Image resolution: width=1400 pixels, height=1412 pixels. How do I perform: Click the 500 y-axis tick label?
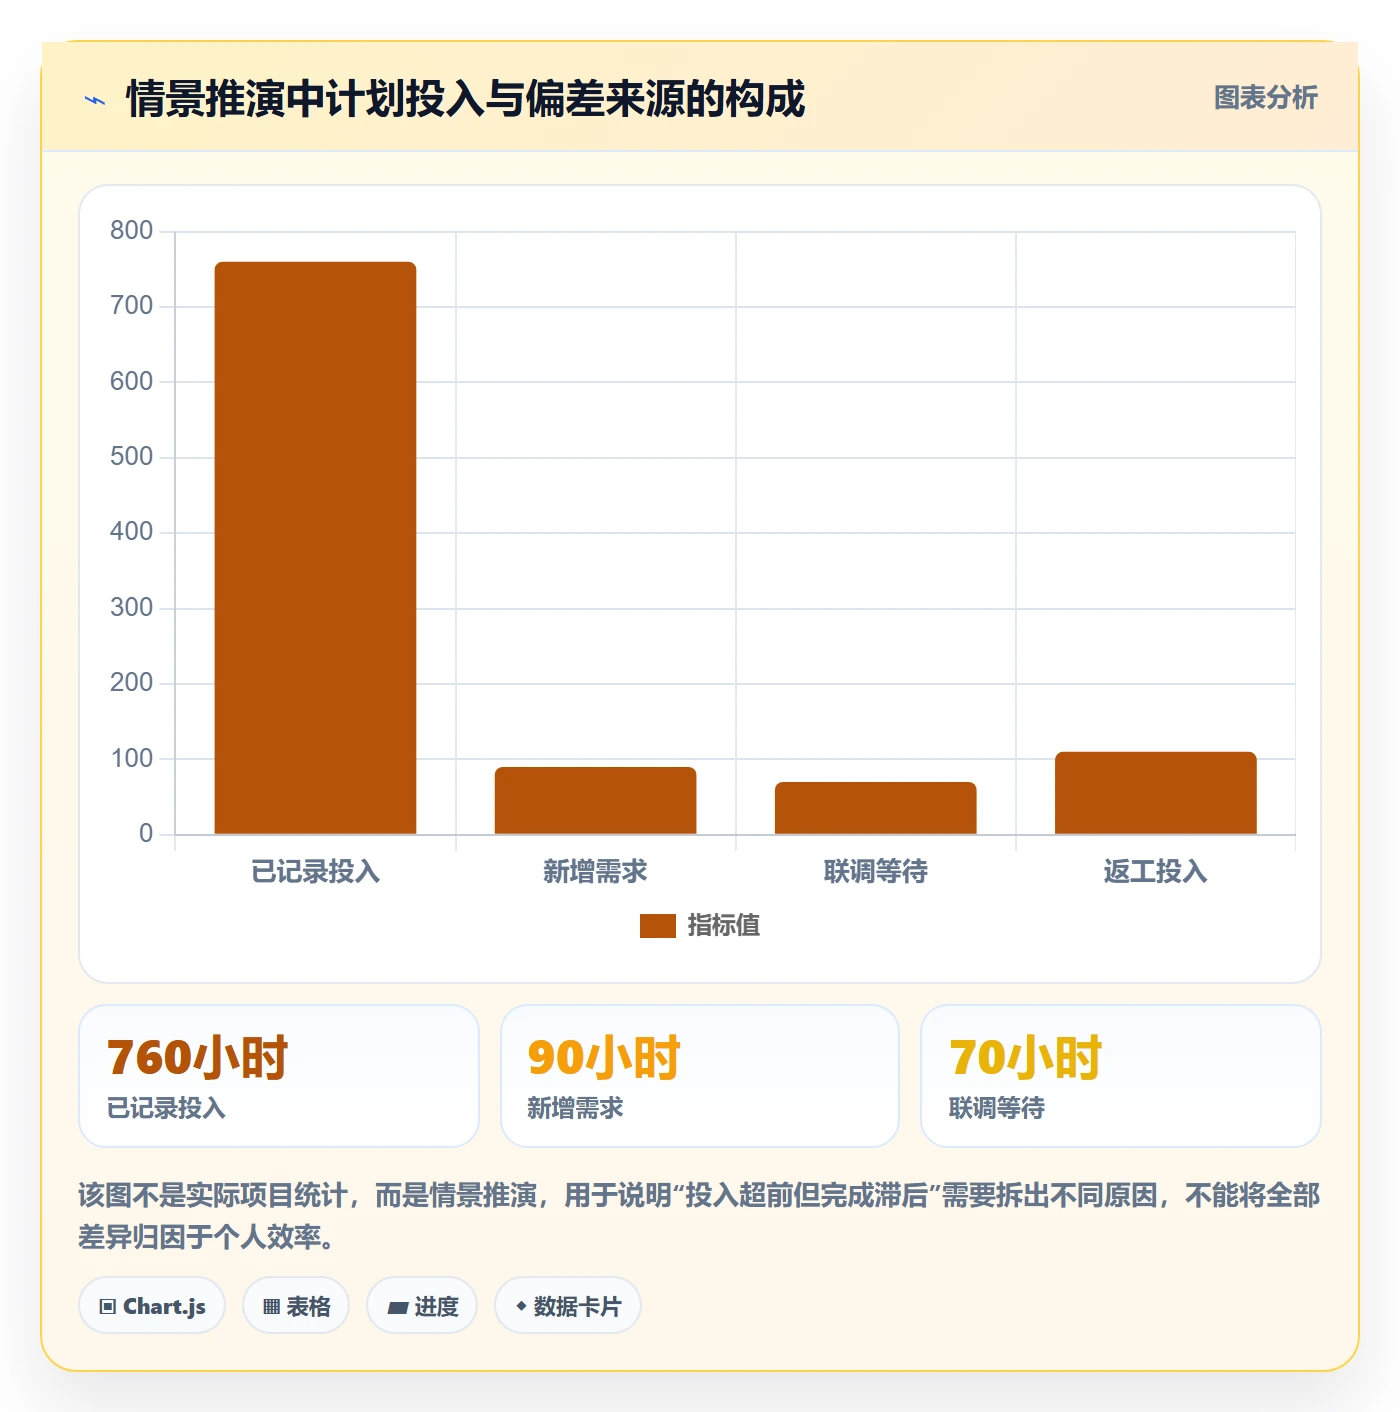(x=131, y=457)
